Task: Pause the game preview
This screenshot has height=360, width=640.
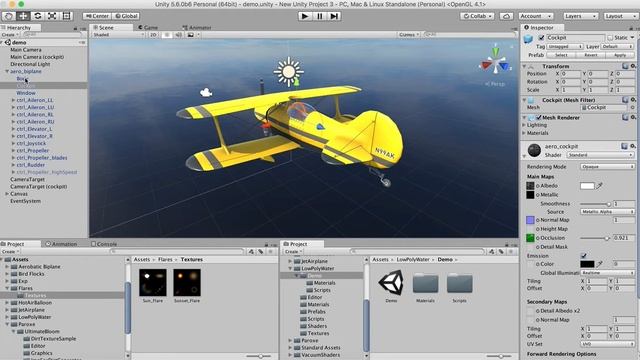Action: tap(320, 16)
